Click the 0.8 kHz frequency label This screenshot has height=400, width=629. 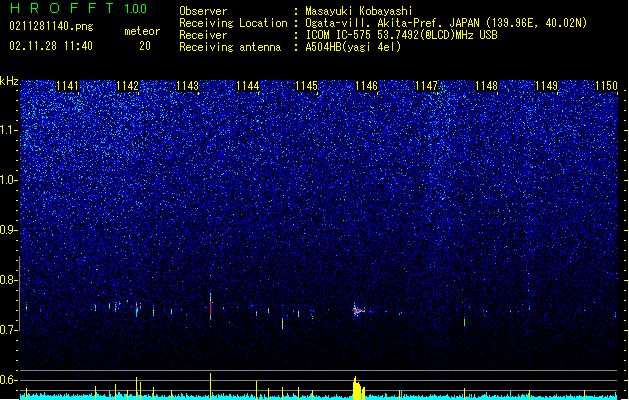pyautogui.click(x=9, y=280)
